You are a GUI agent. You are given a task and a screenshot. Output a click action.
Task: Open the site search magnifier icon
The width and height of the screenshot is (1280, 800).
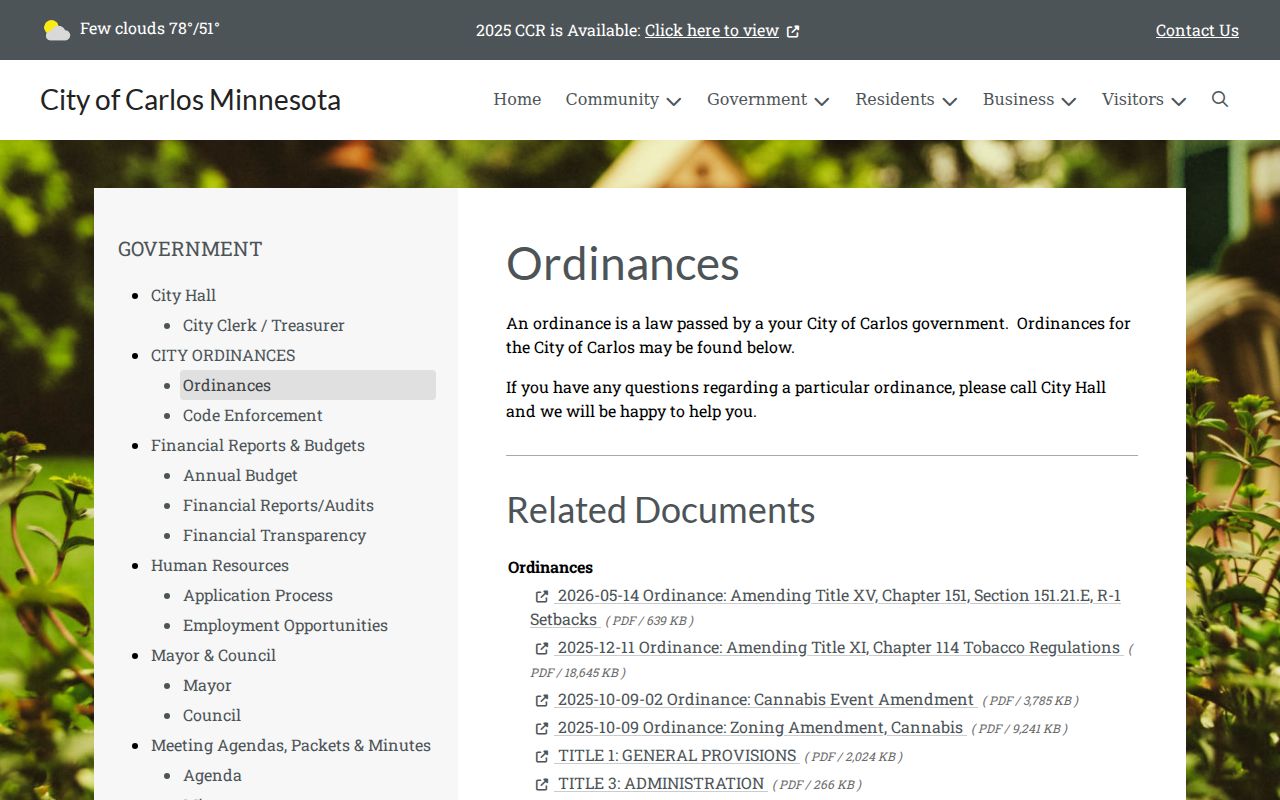(1220, 99)
